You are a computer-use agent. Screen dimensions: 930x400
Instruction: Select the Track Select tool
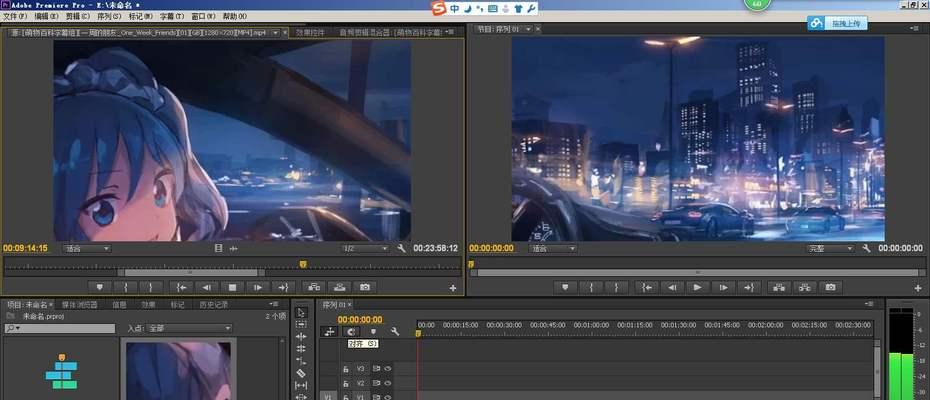[301, 325]
